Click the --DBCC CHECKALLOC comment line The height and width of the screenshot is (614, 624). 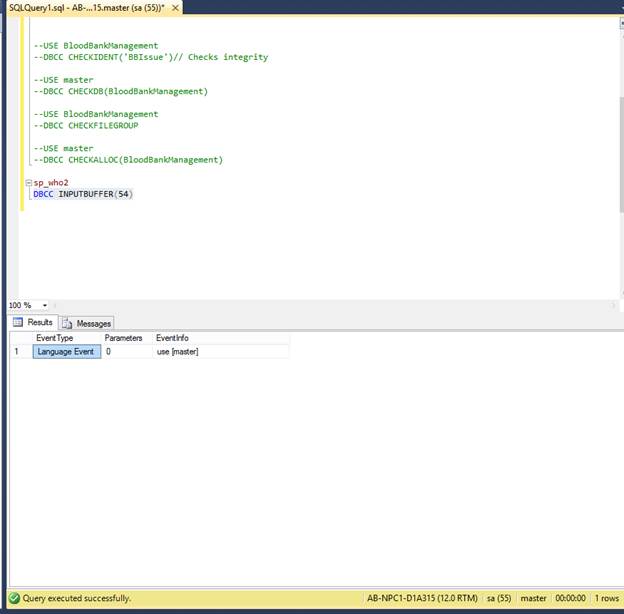pyautogui.click(x=128, y=160)
